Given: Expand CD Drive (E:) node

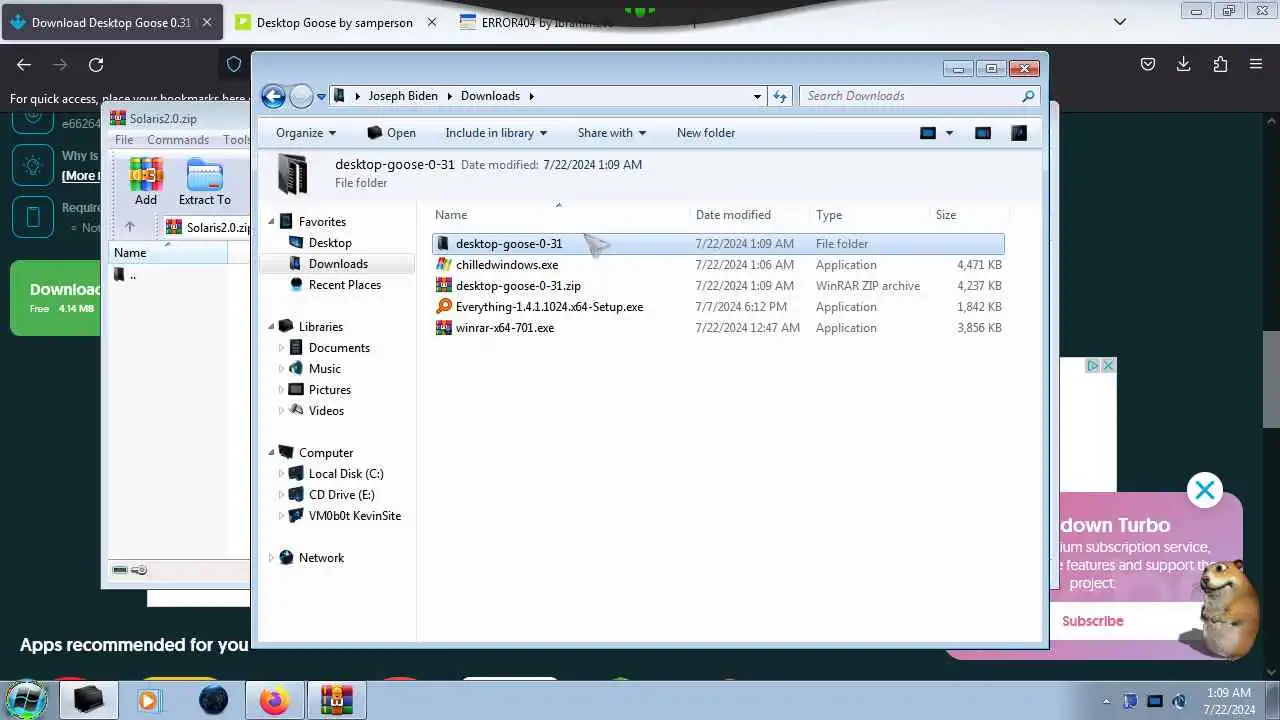Looking at the screenshot, I should (x=281, y=495).
